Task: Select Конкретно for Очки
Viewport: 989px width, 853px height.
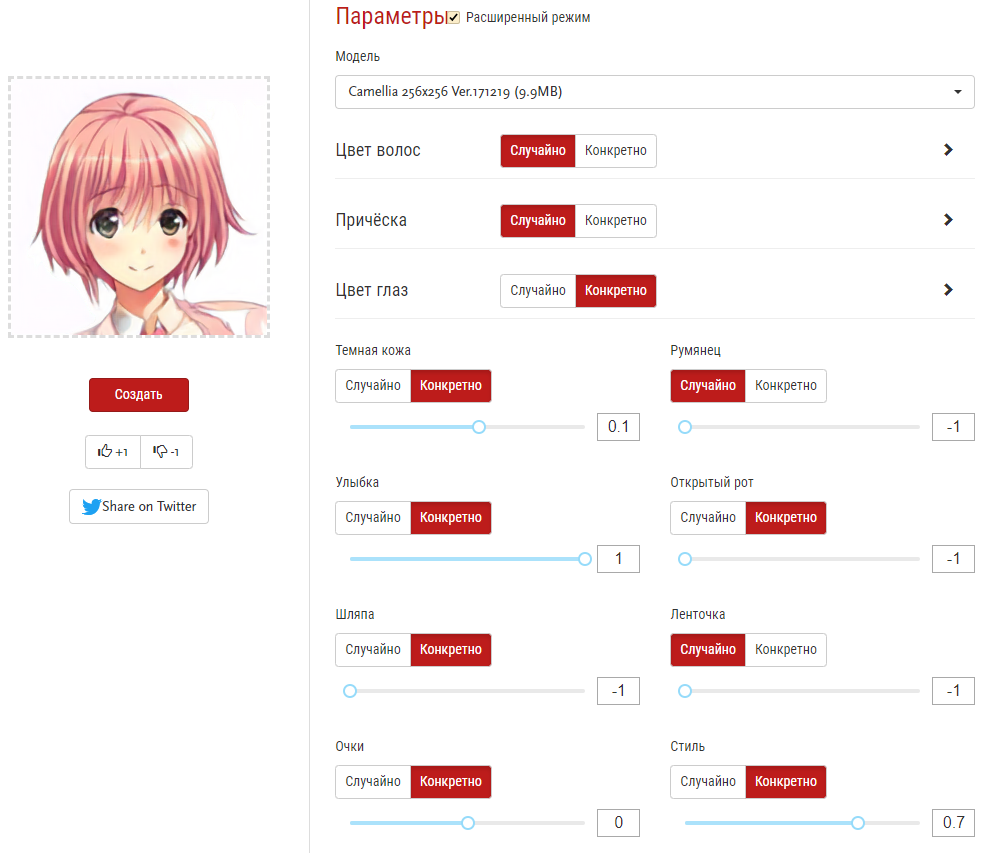Action: coord(451,782)
